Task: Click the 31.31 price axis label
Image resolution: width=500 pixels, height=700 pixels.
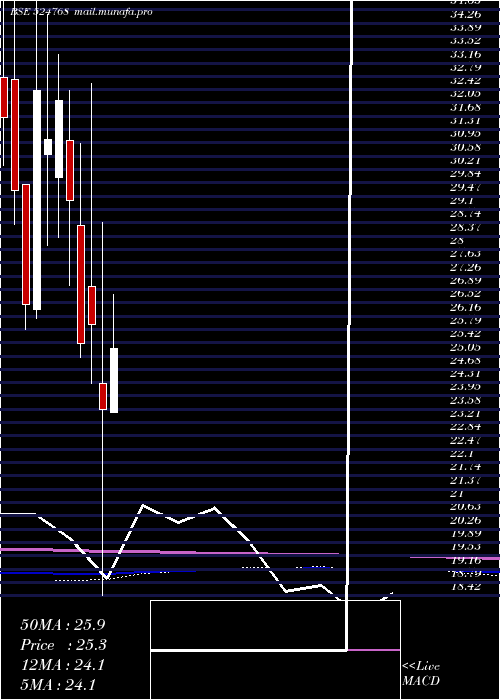Action: (x=466, y=121)
